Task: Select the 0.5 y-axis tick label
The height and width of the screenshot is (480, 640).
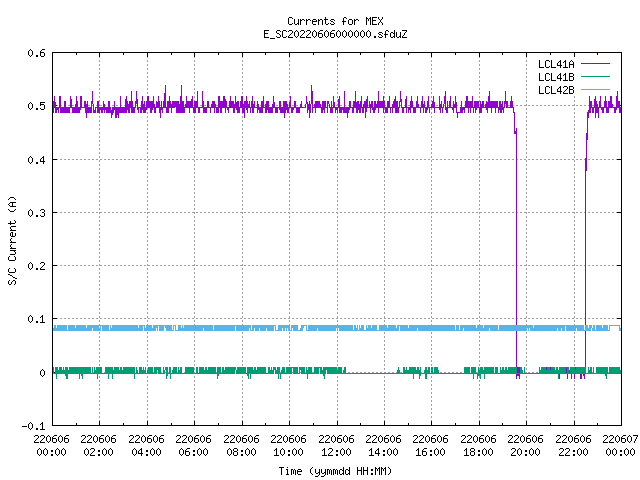Action: [x=36, y=106]
